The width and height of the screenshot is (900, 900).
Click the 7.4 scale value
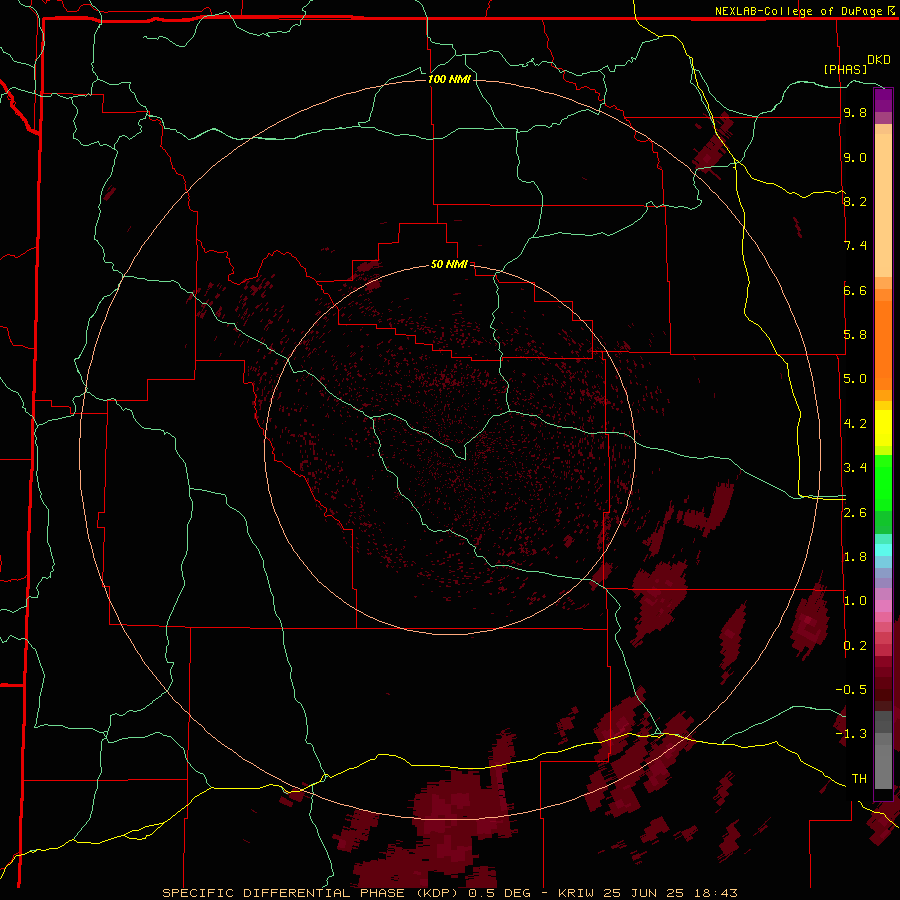tap(855, 246)
